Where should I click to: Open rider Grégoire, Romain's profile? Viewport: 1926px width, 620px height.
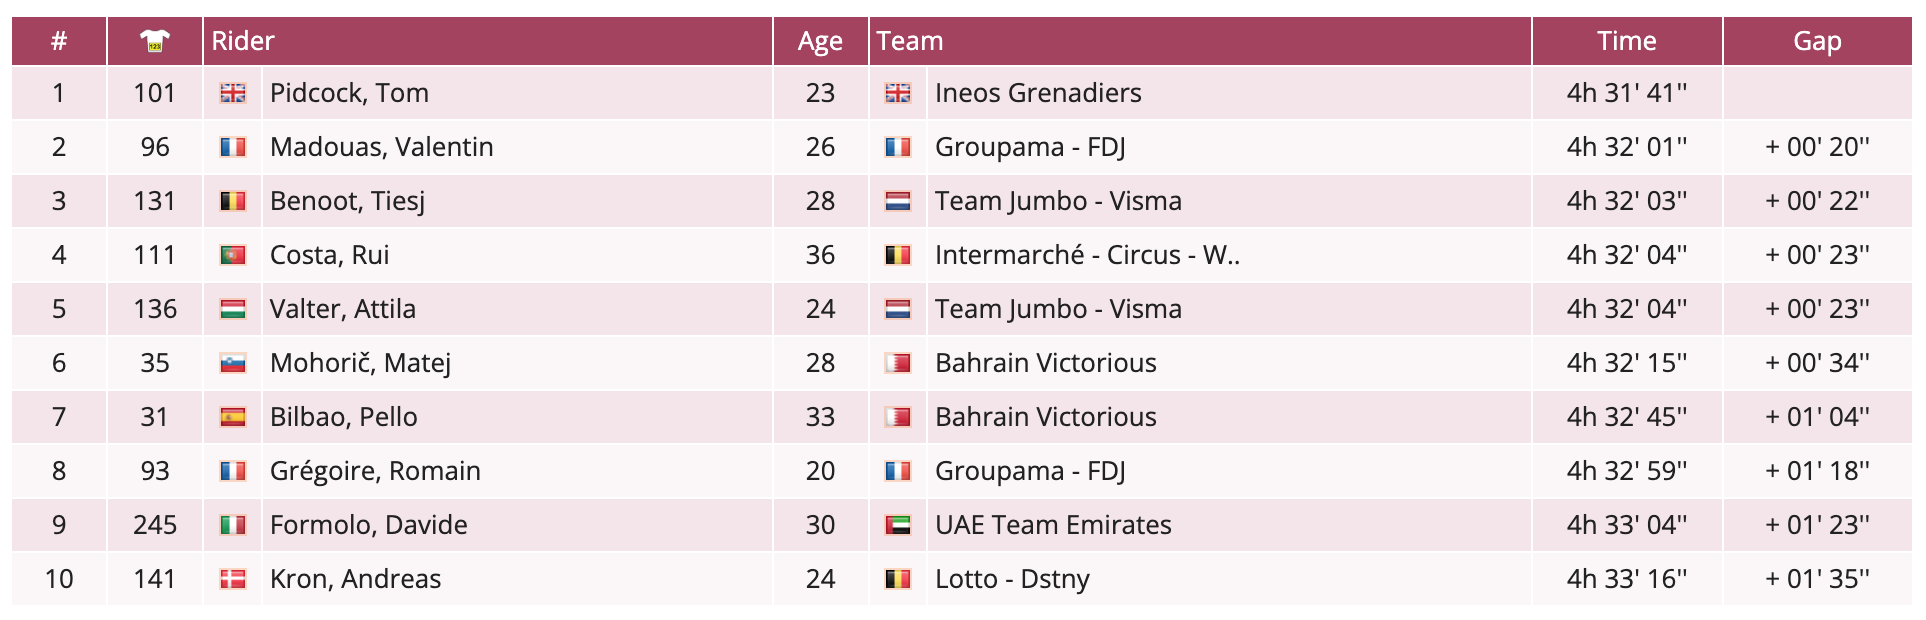click(x=375, y=471)
